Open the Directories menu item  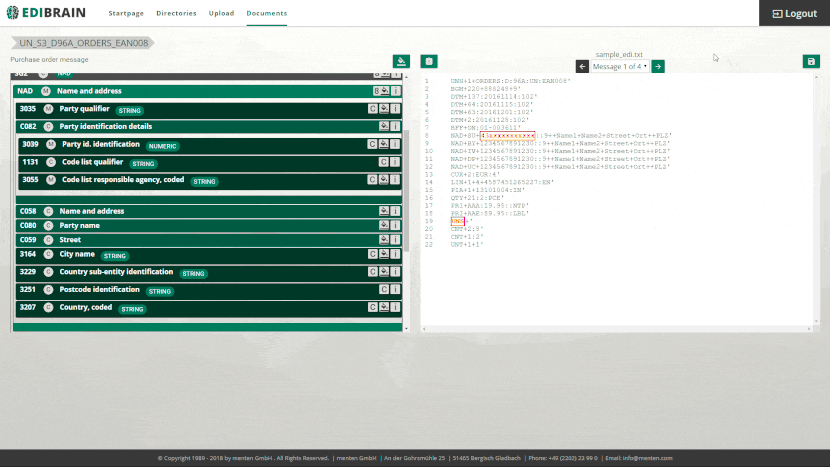click(176, 14)
